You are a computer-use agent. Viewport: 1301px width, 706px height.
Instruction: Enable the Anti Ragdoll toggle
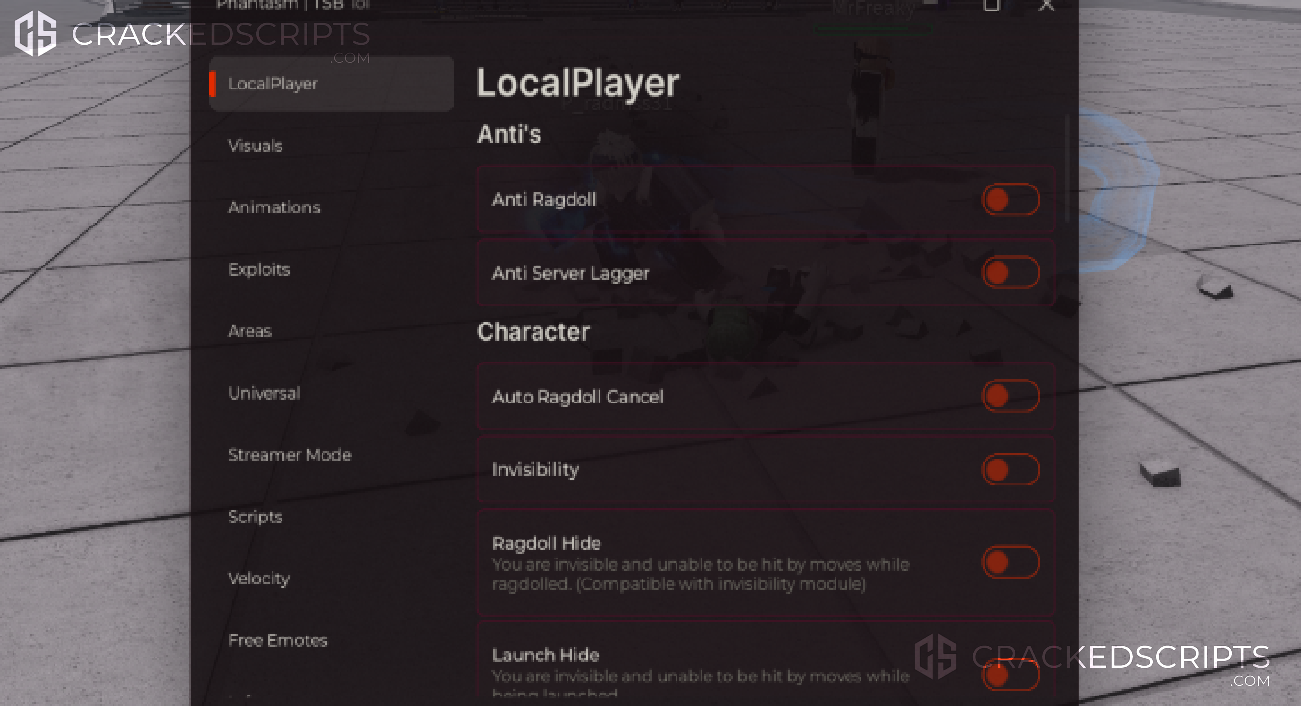tap(1010, 200)
